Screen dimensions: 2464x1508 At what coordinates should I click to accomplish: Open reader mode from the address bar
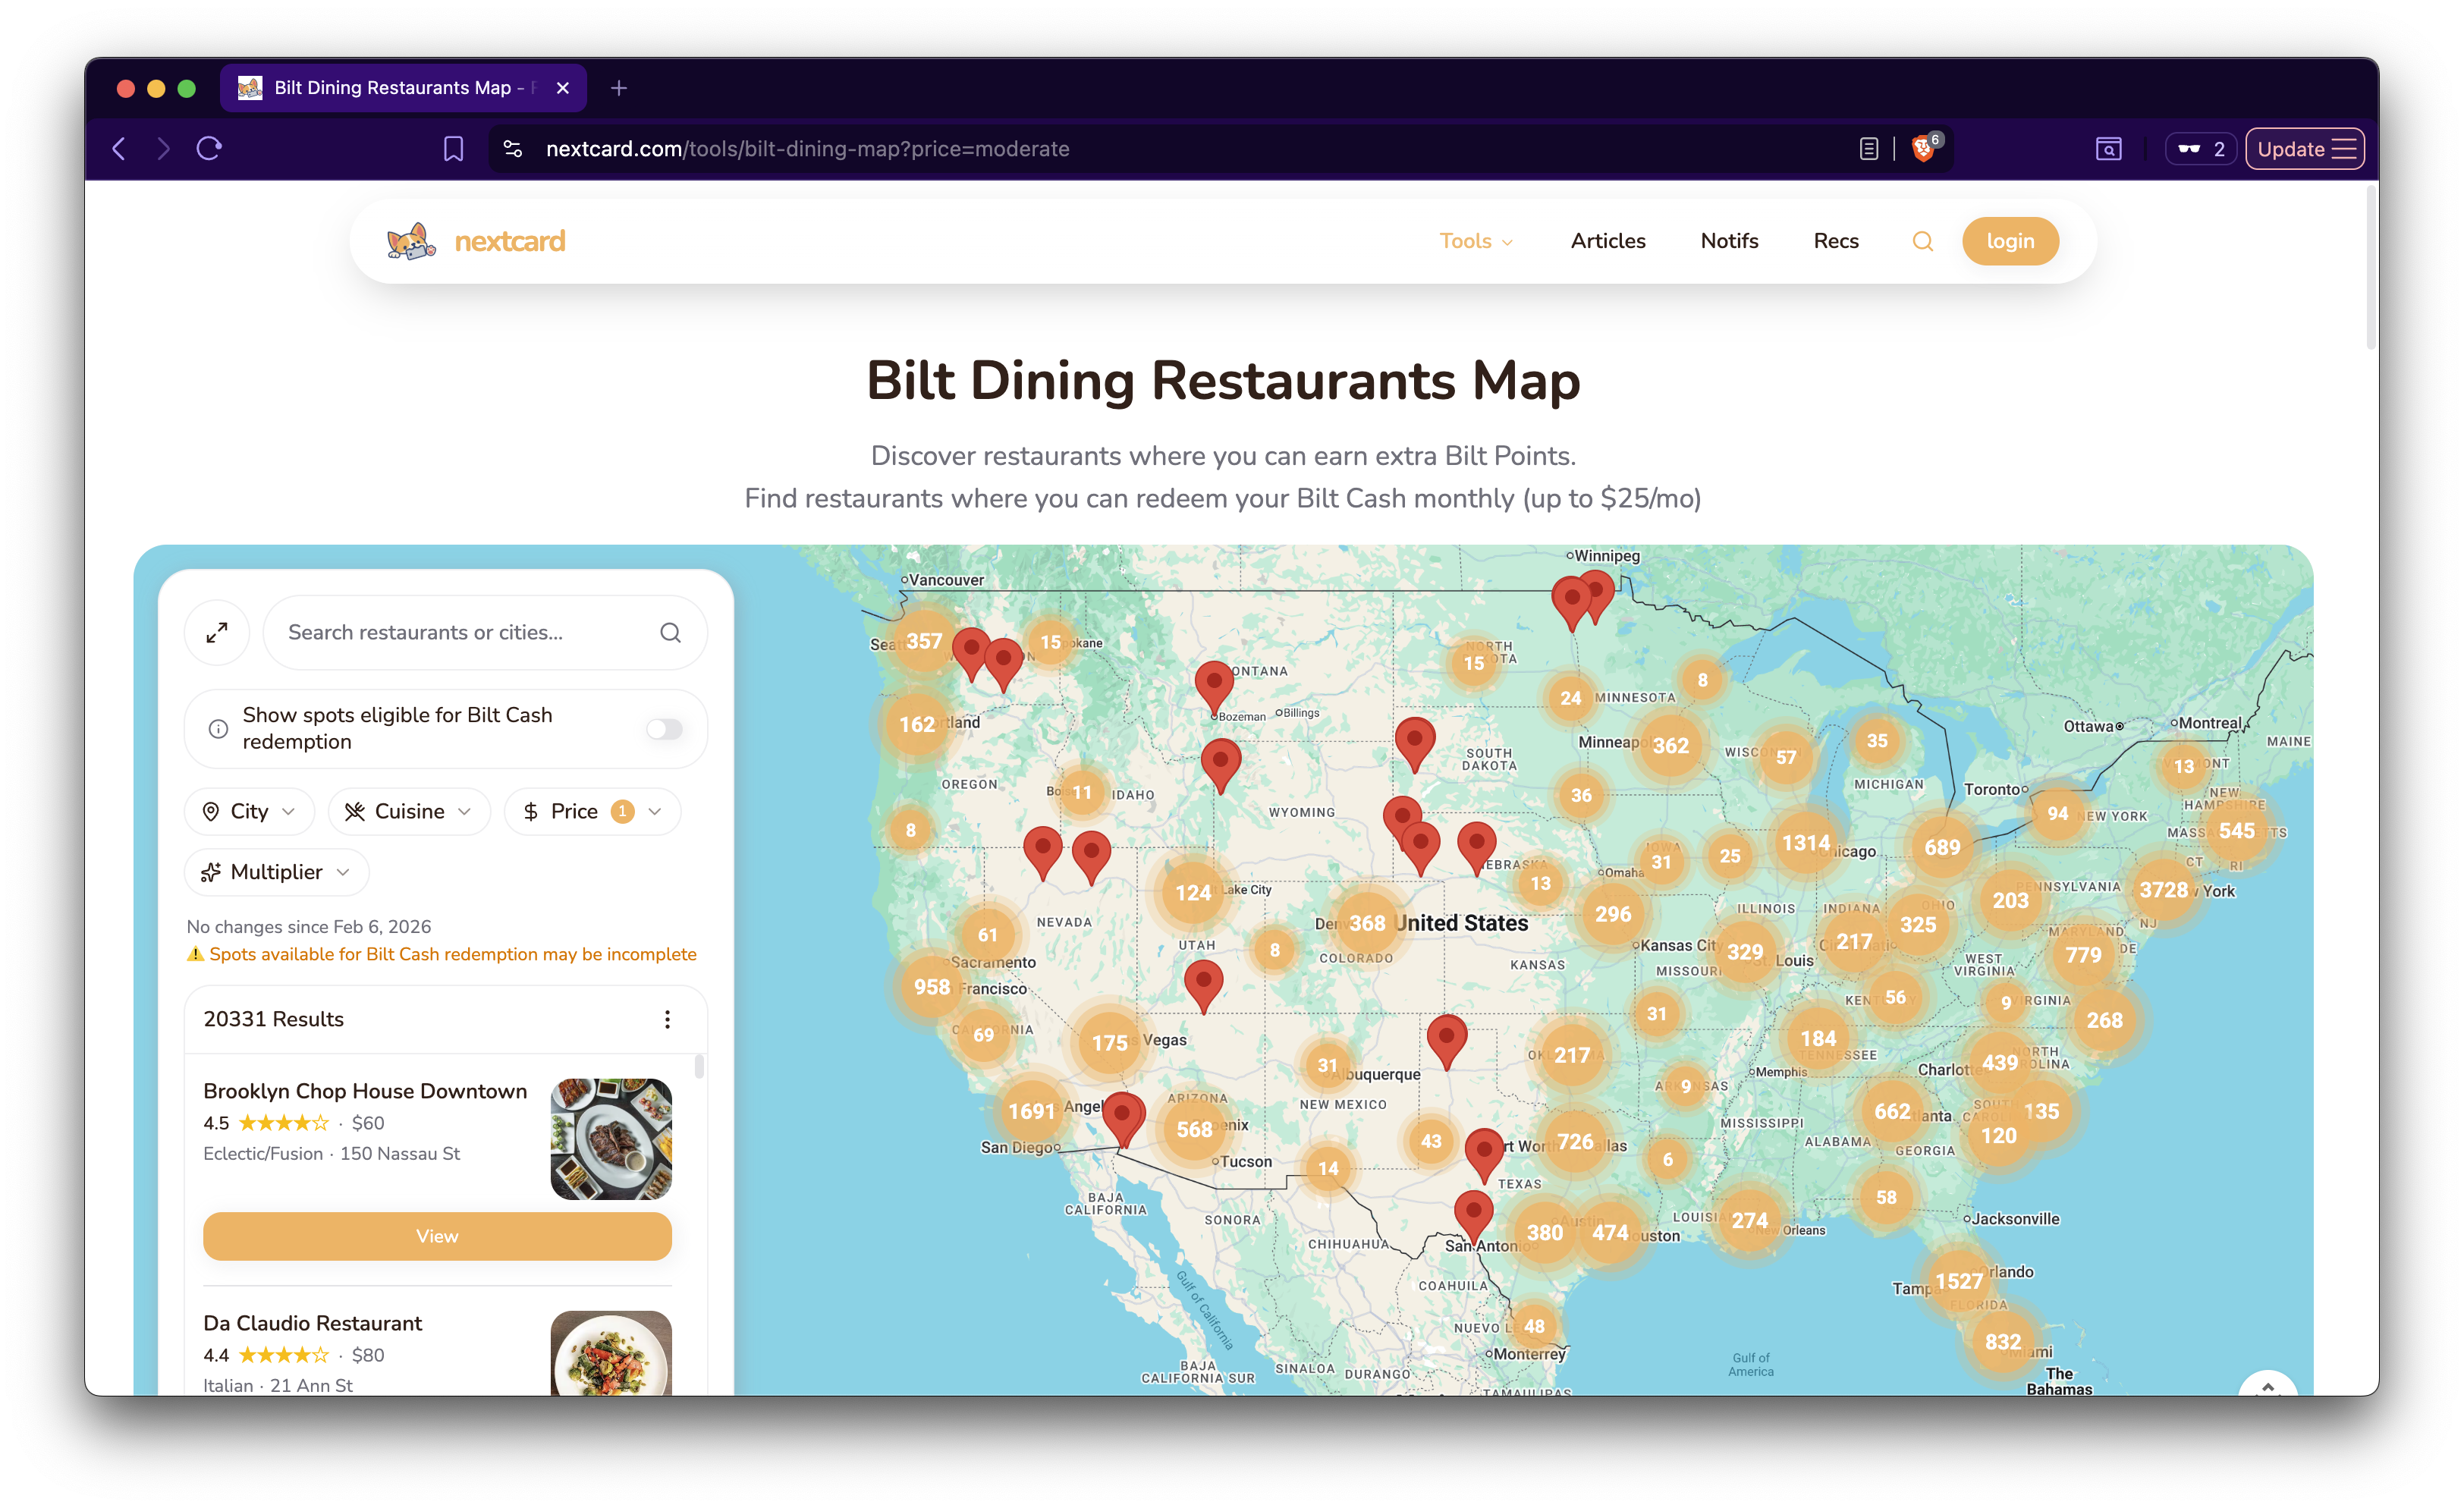coord(1866,148)
